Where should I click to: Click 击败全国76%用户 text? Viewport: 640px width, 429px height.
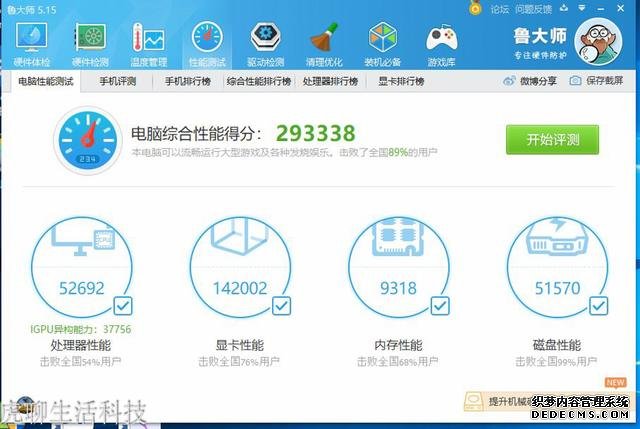pos(239,361)
